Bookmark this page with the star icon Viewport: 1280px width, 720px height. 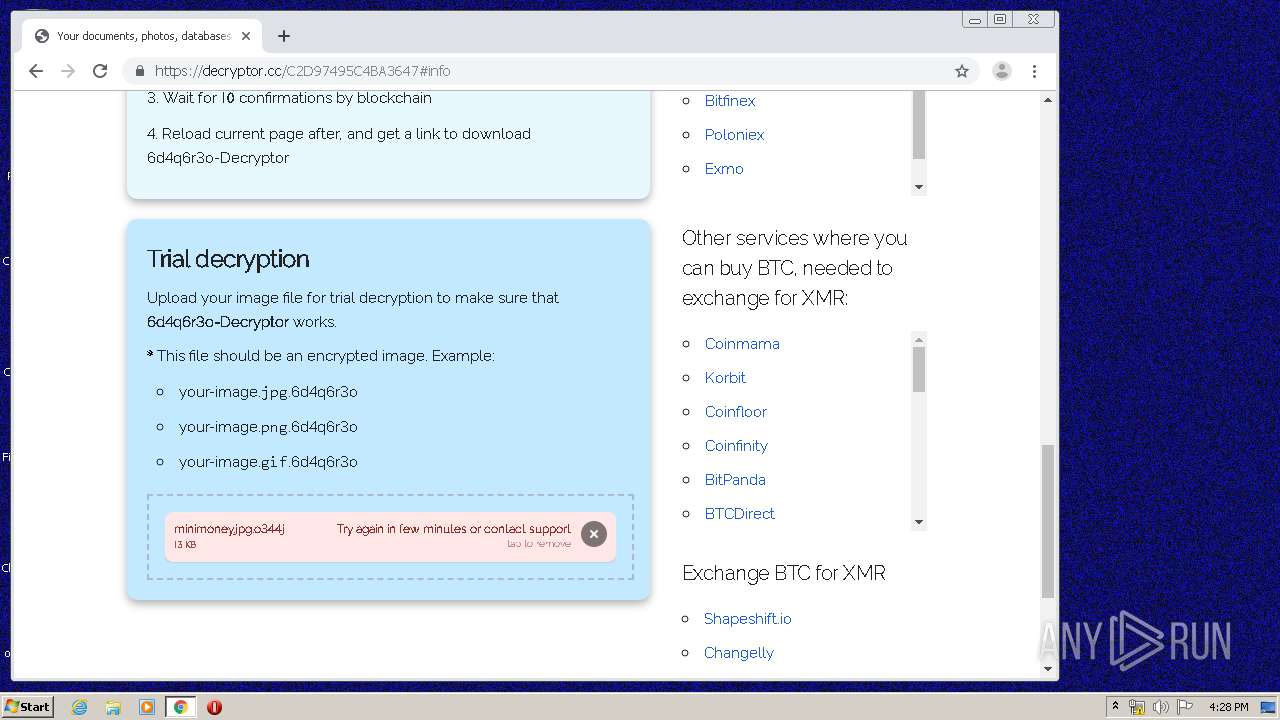(x=962, y=71)
